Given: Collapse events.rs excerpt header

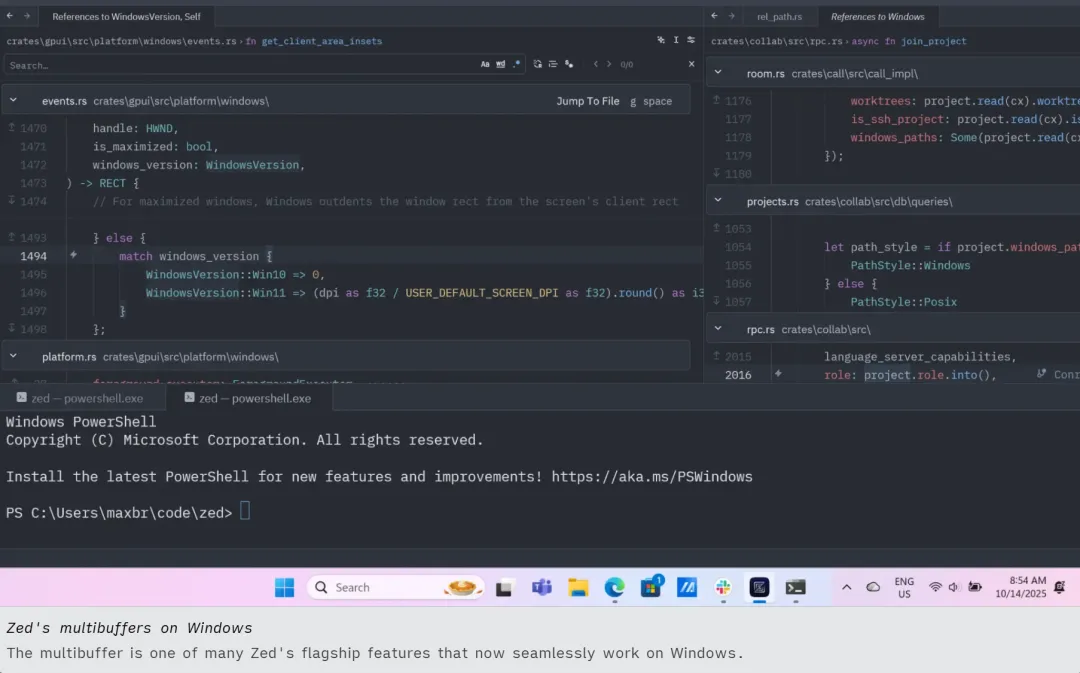Looking at the screenshot, I should (13, 100).
